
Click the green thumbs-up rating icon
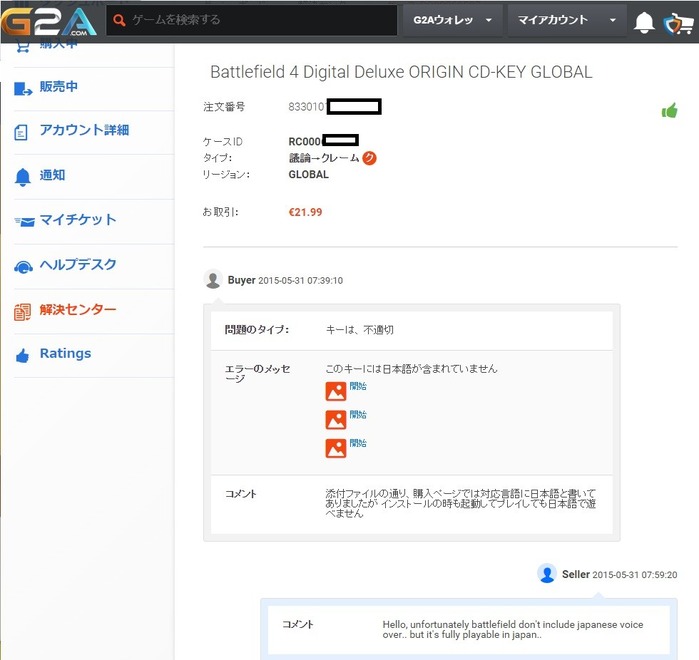click(670, 110)
